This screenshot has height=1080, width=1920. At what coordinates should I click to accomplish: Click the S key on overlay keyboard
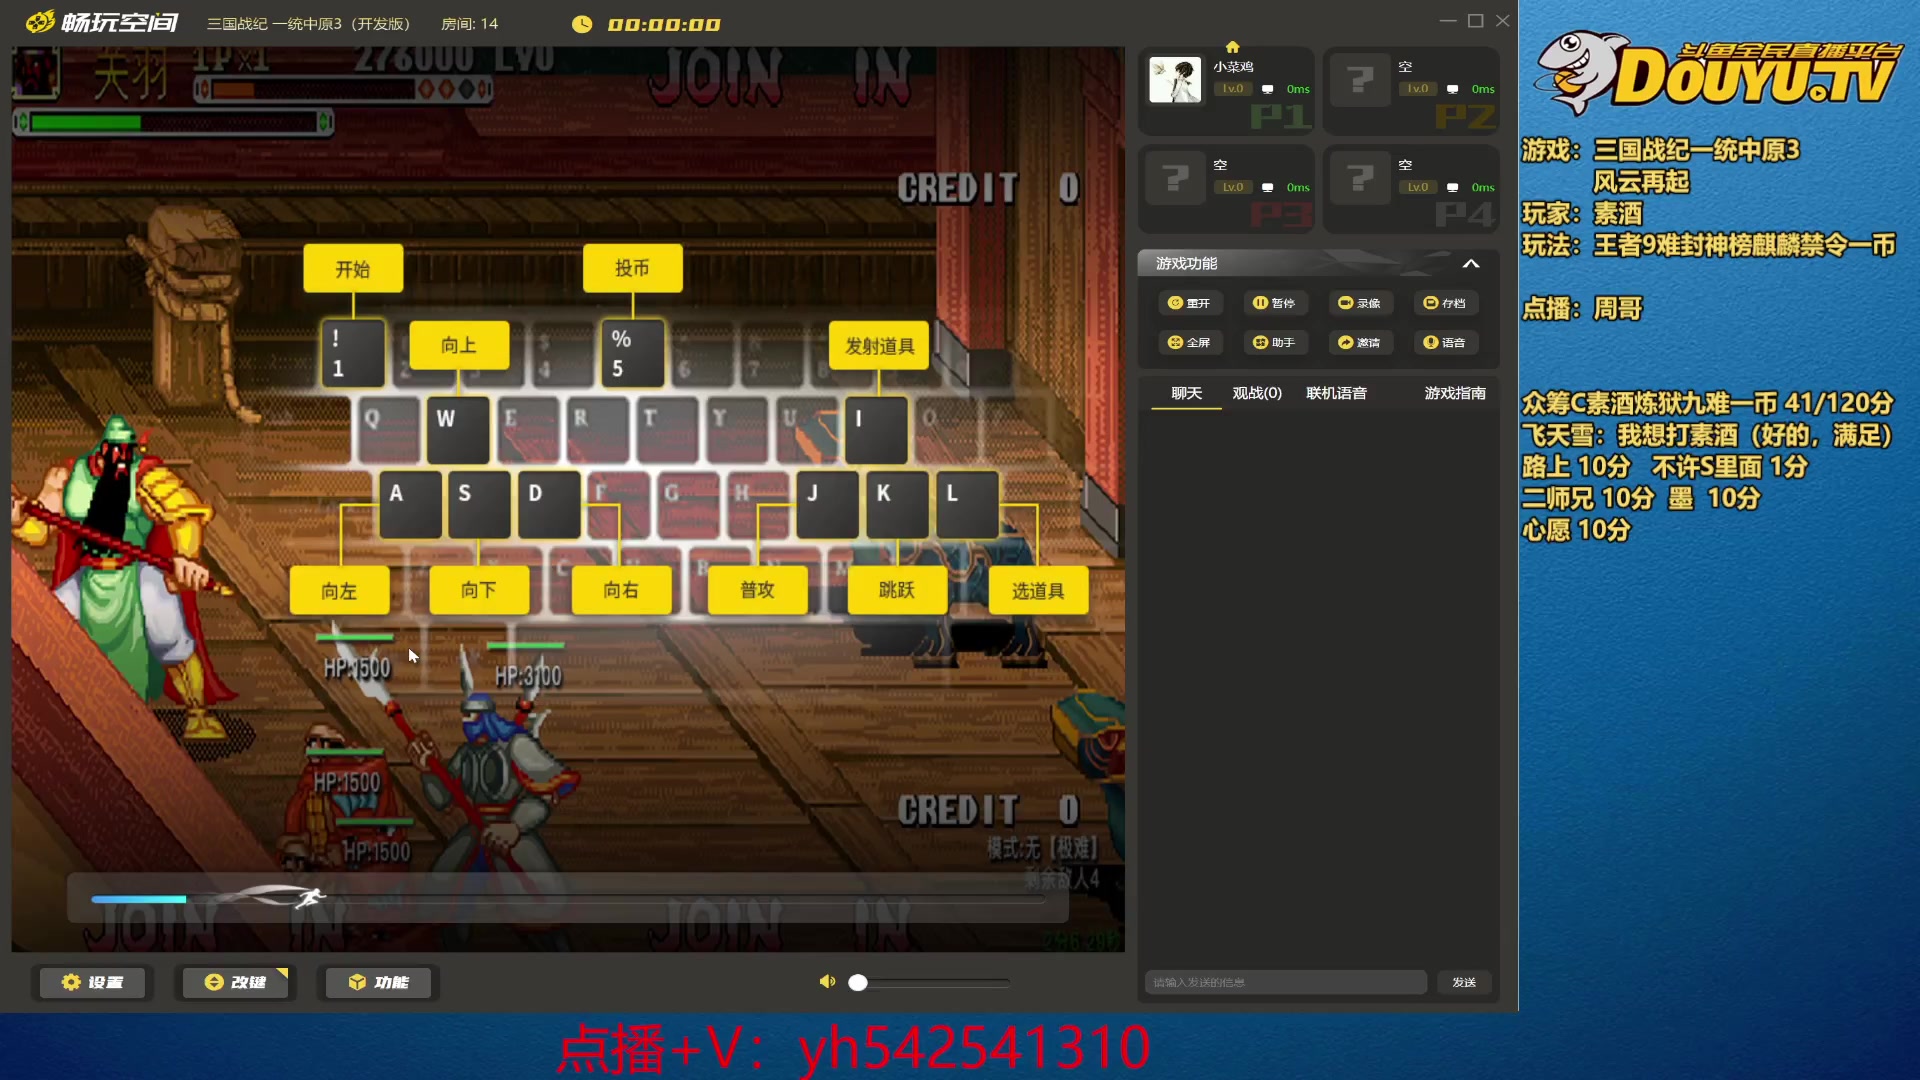pos(479,504)
